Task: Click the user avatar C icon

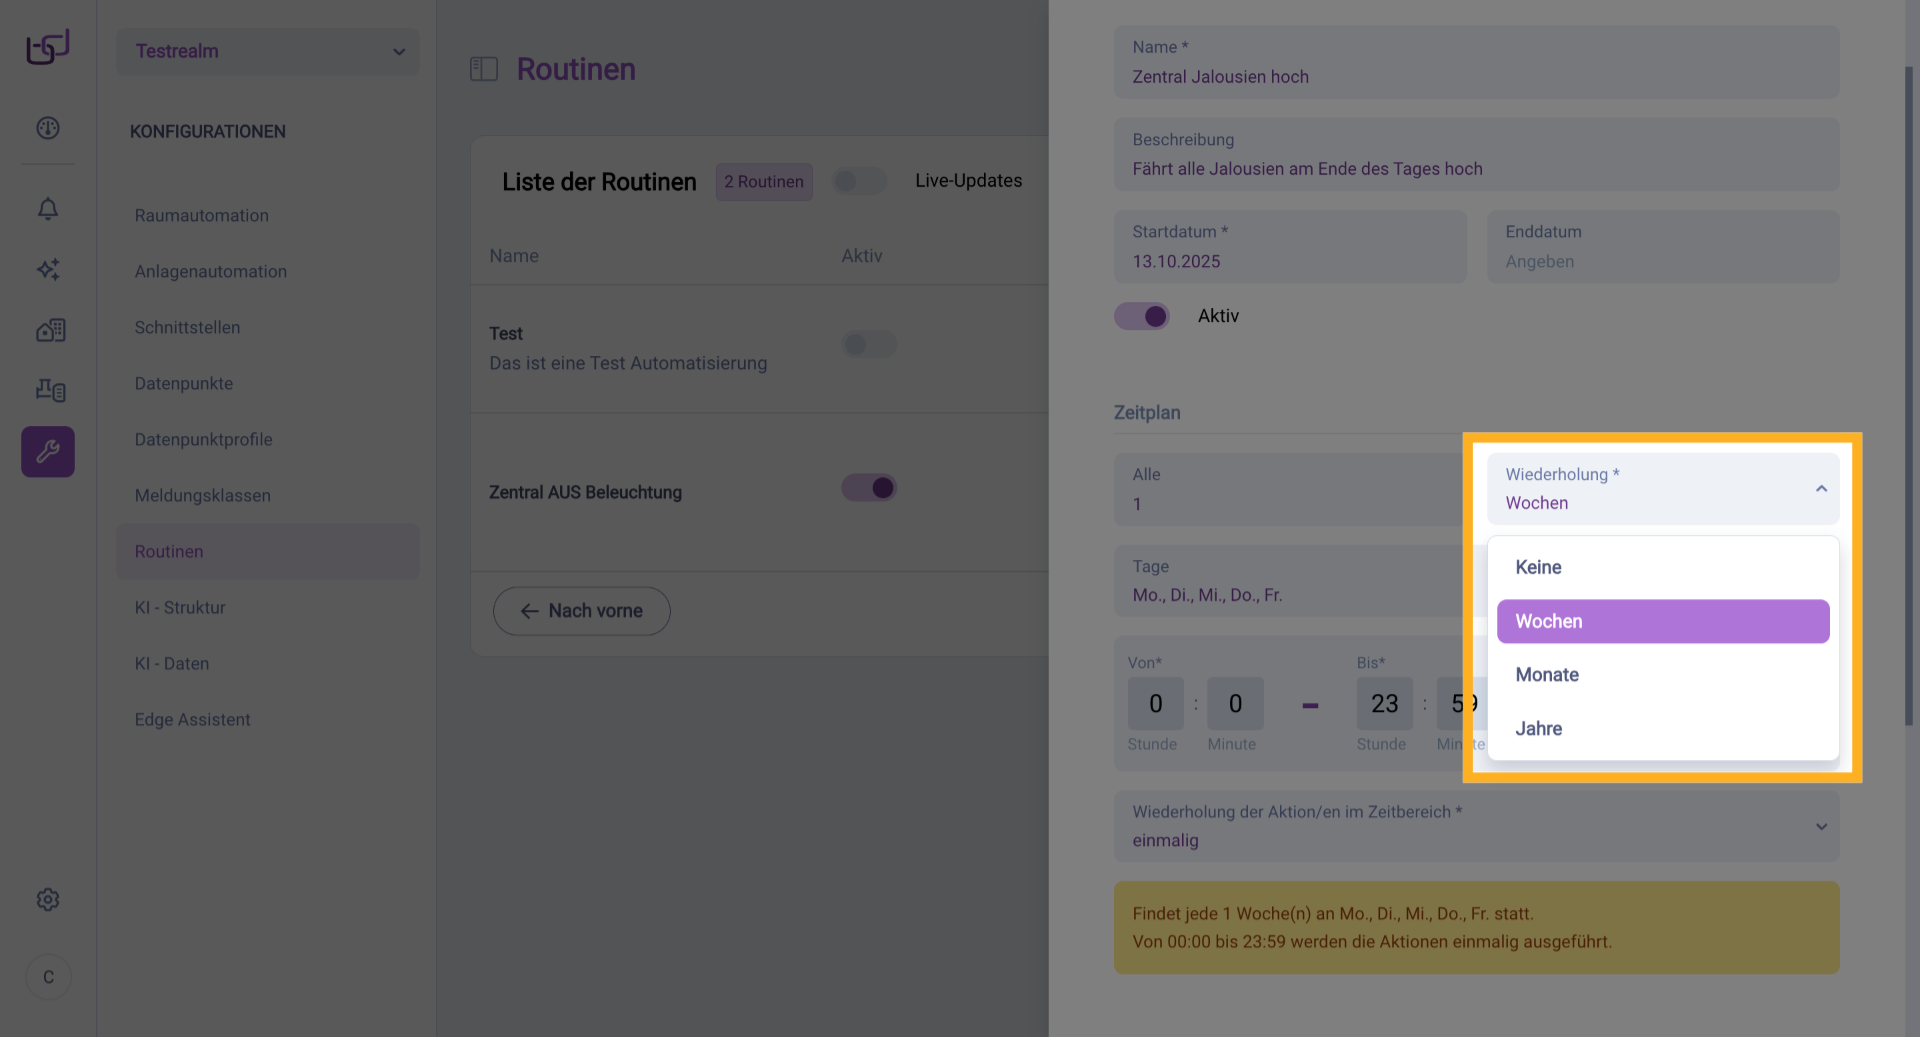Action: point(48,977)
